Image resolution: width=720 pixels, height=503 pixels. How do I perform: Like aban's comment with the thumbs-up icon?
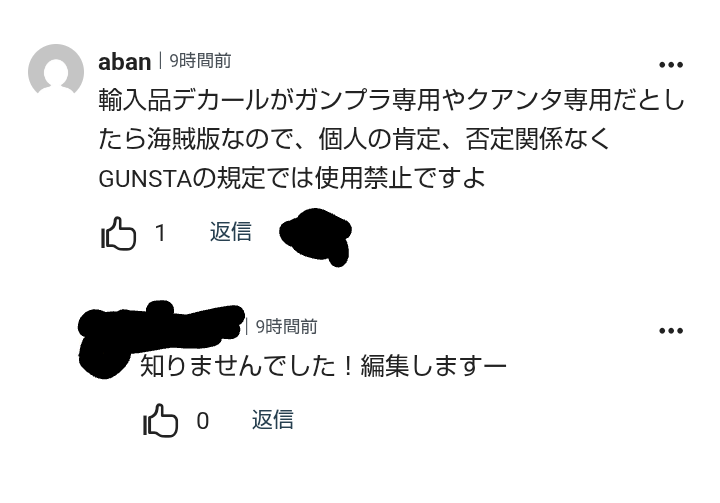(x=118, y=233)
